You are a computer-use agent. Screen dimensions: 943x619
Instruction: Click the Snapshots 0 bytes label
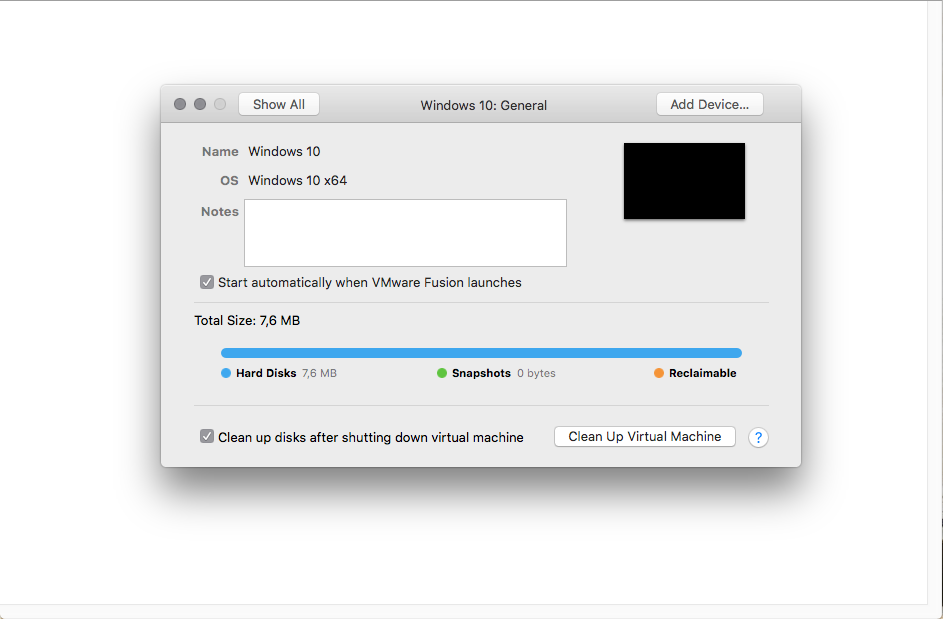click(503, 373)
